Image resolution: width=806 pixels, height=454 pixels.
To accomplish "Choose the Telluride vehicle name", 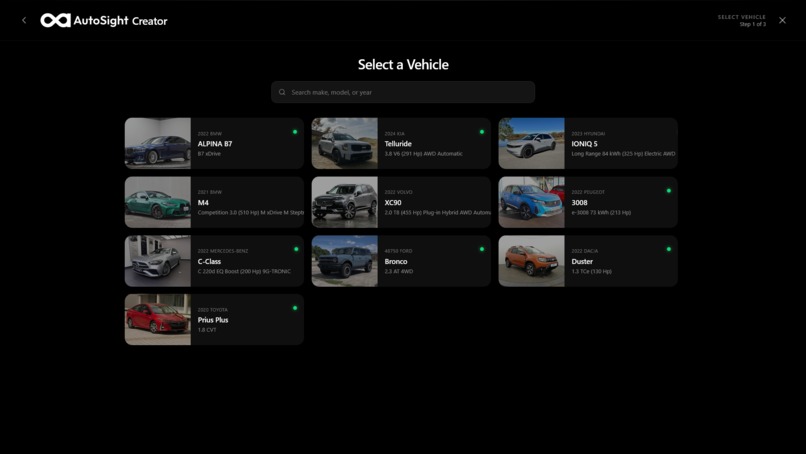I will pyautogui.click(x=398, y=144).
